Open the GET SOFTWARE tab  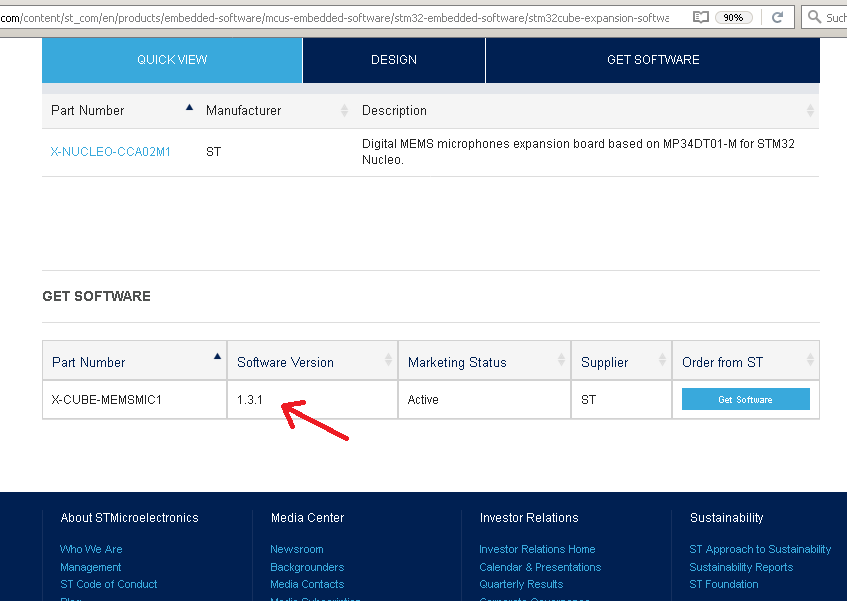coord(653,60)
